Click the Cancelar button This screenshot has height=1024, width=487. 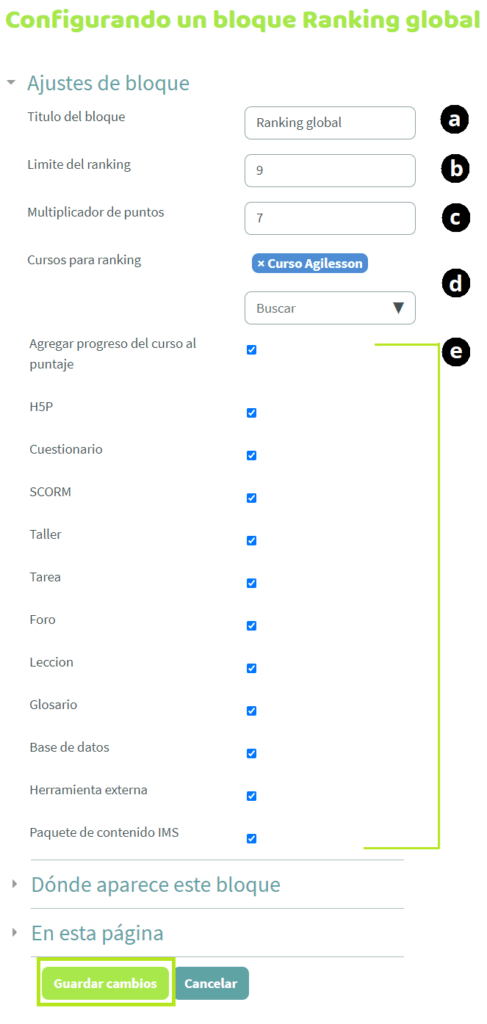(x=211, y=983)
